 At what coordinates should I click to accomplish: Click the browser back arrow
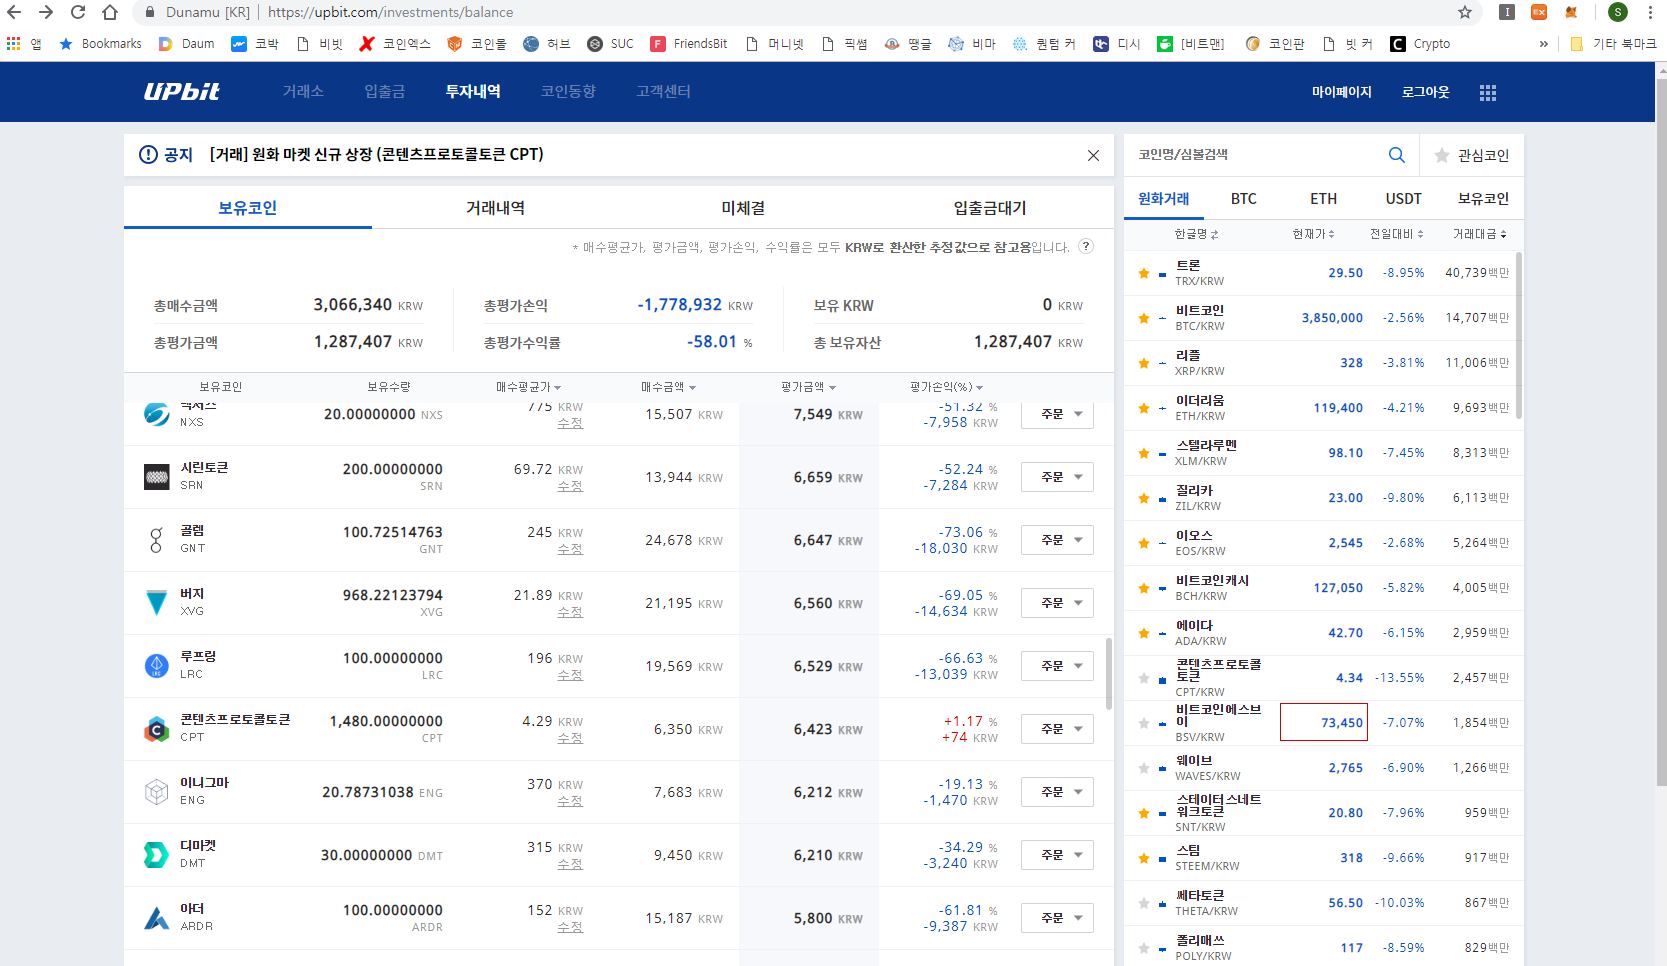(x=14, y=12)
